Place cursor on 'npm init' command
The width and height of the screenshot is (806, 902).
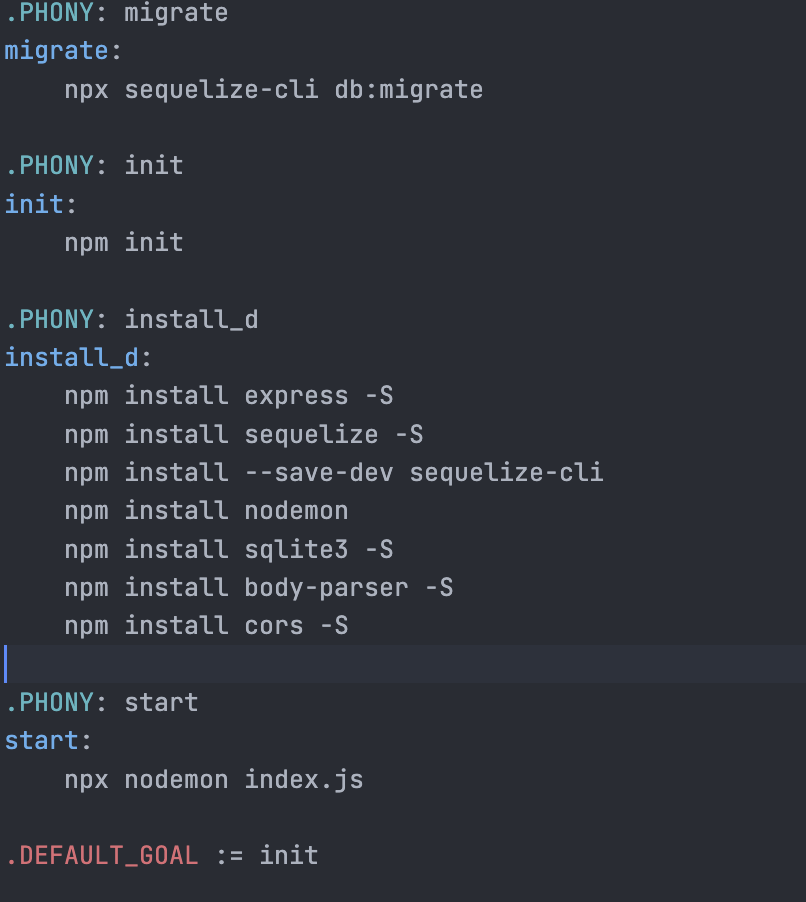[x=124, y=243]
